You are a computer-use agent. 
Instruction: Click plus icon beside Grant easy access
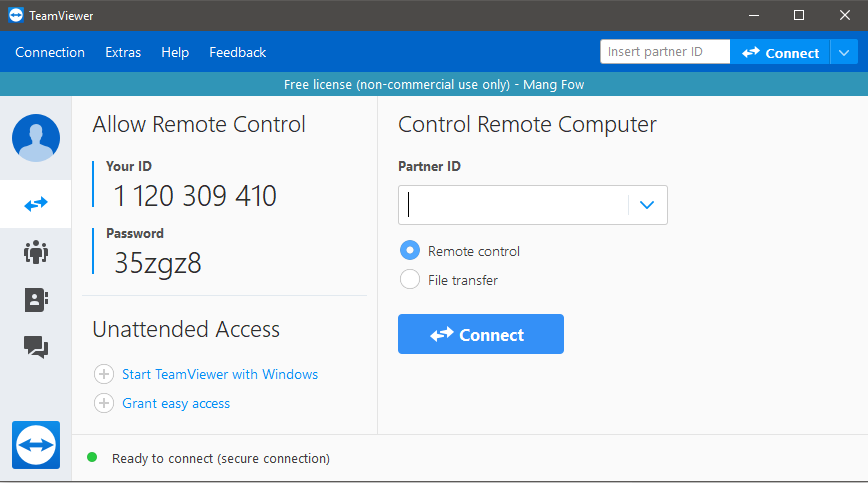click(104, 403)
